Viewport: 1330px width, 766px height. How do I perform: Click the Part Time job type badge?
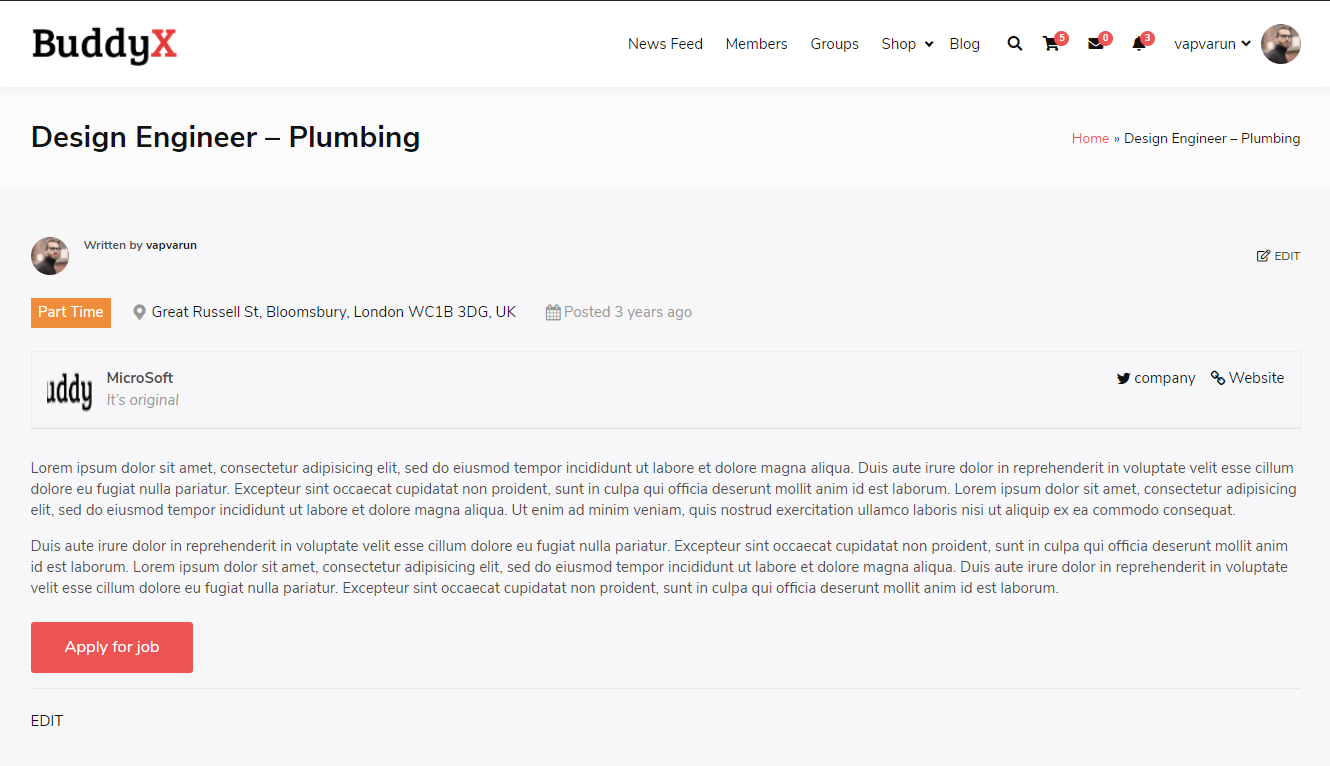click(x=71, y=312)
